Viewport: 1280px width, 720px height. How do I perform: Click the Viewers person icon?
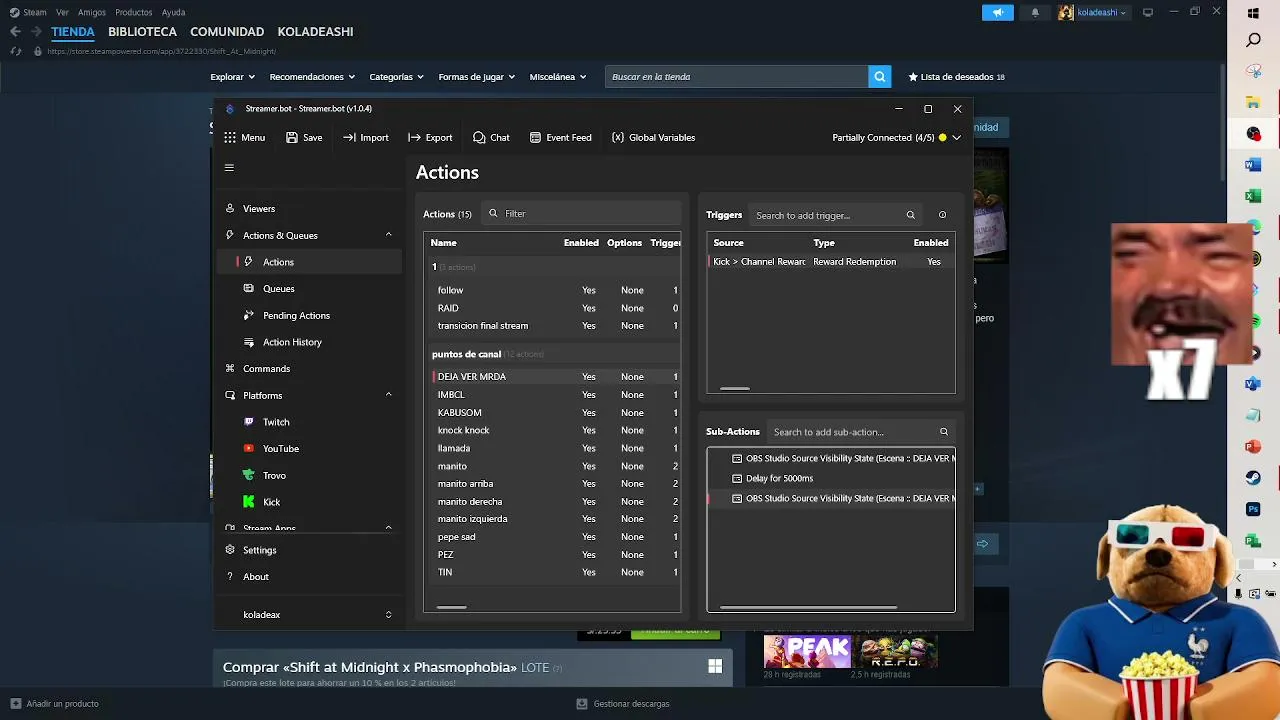pyautogui.click(x=230, y=209)
